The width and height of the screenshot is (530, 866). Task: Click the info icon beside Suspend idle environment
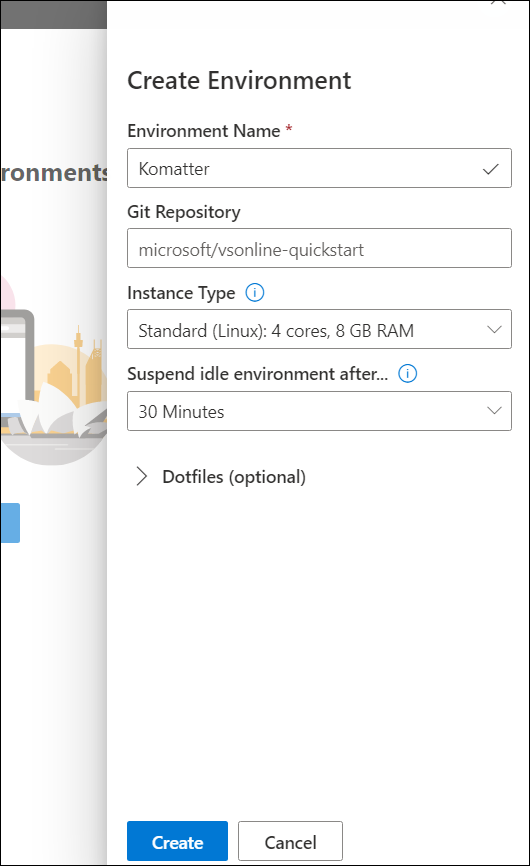click(x=407, y=374)
